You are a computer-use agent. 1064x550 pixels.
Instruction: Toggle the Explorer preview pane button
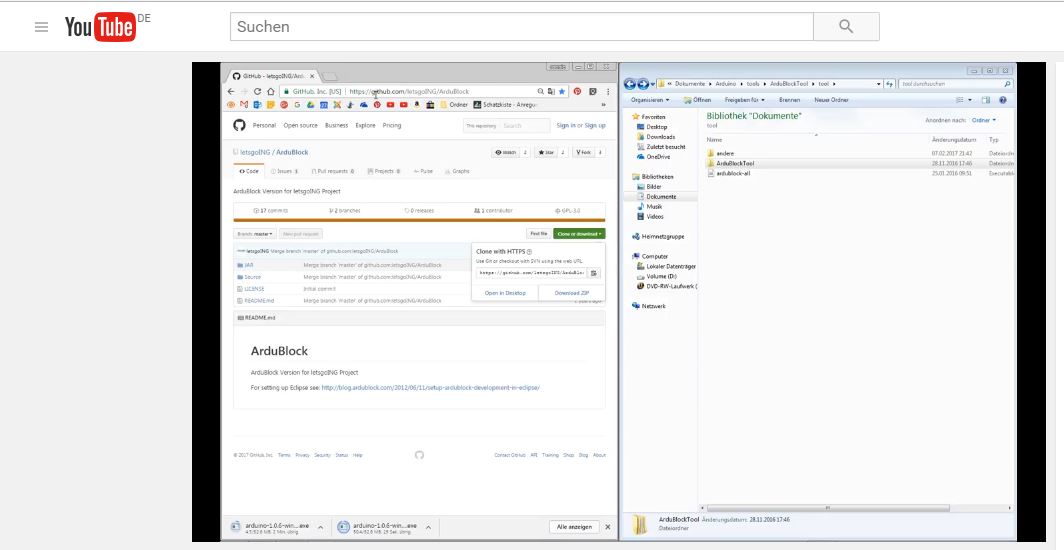point(986,100)
